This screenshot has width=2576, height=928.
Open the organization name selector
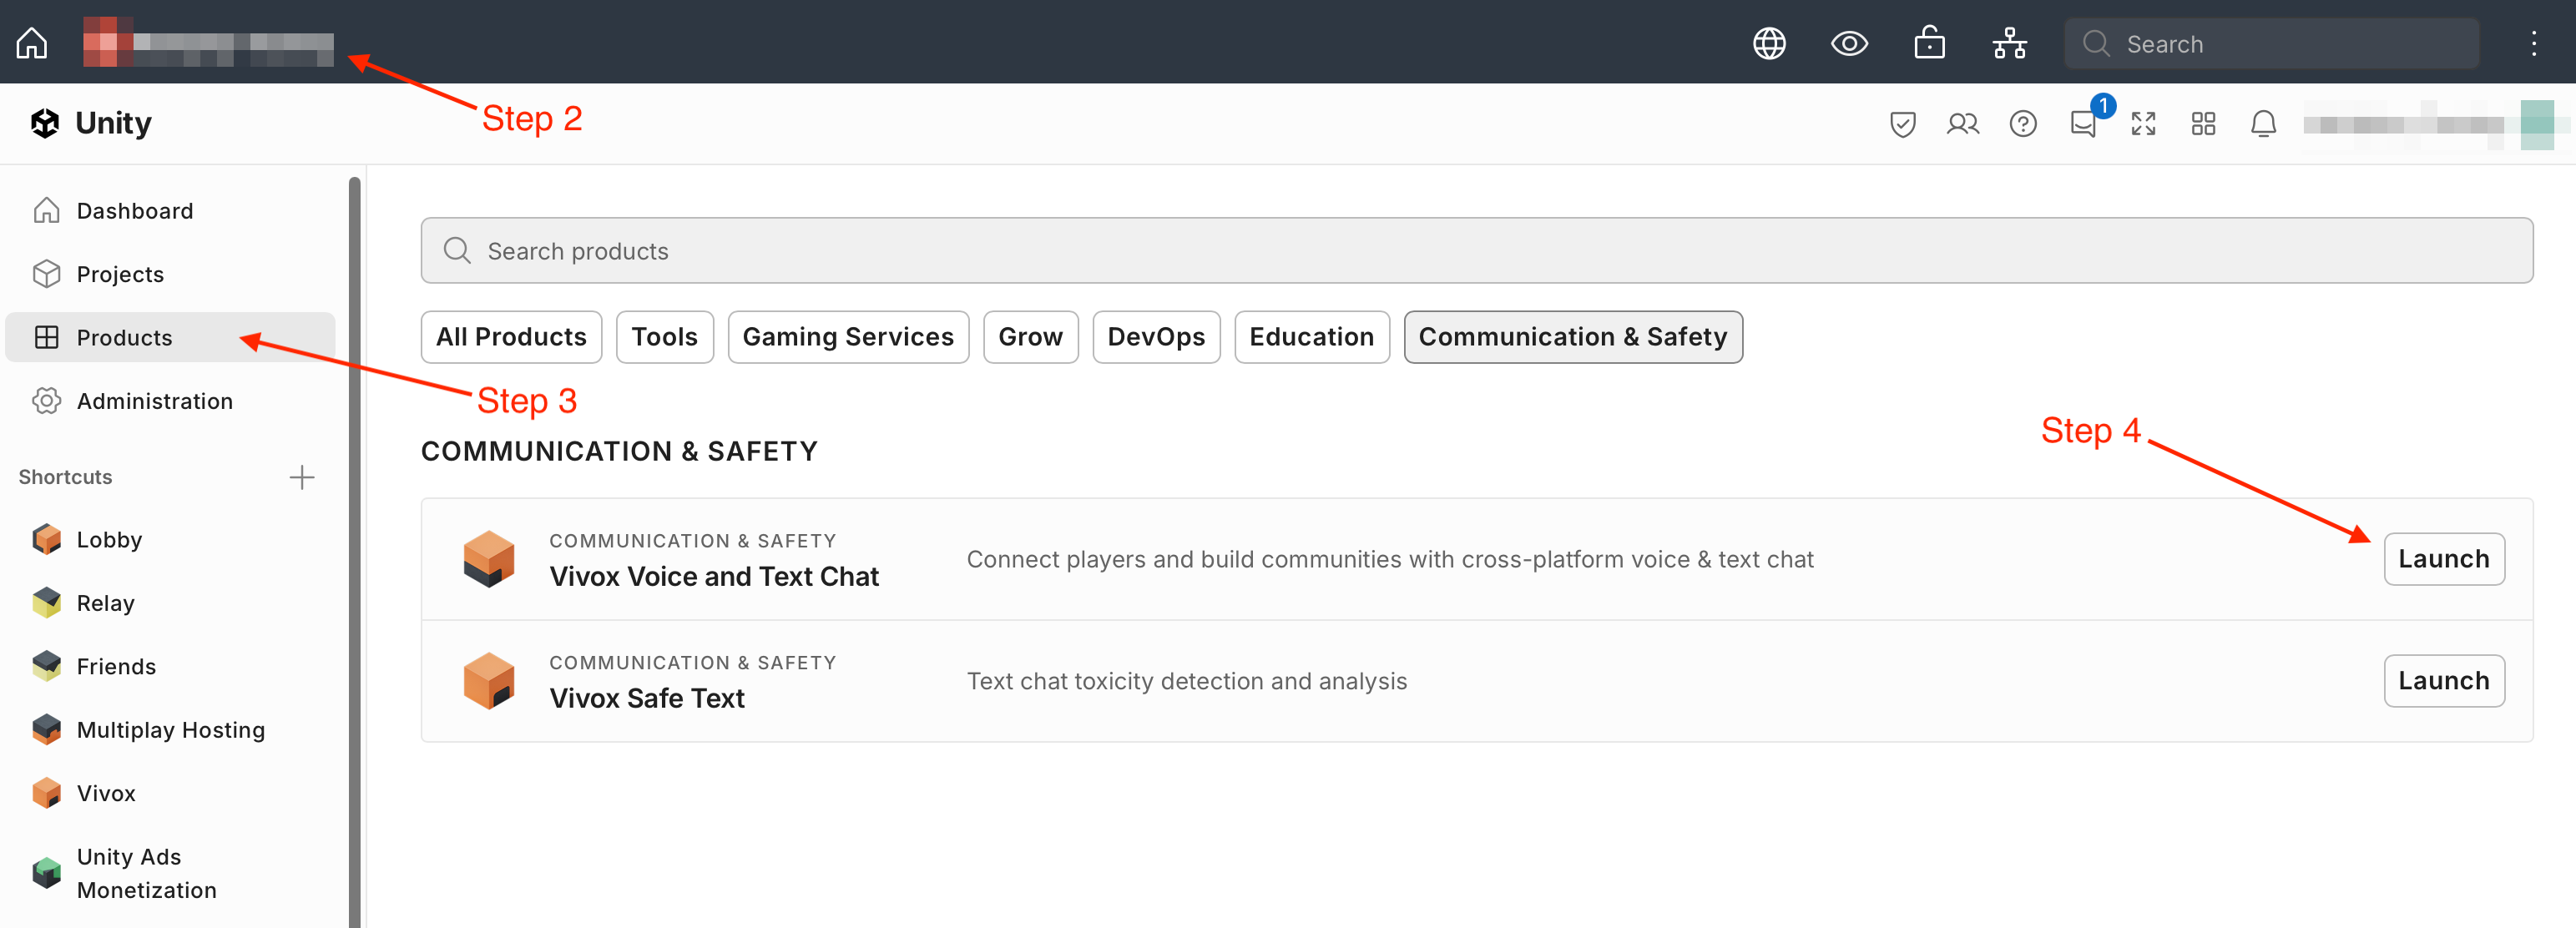[x=209, y=43]
